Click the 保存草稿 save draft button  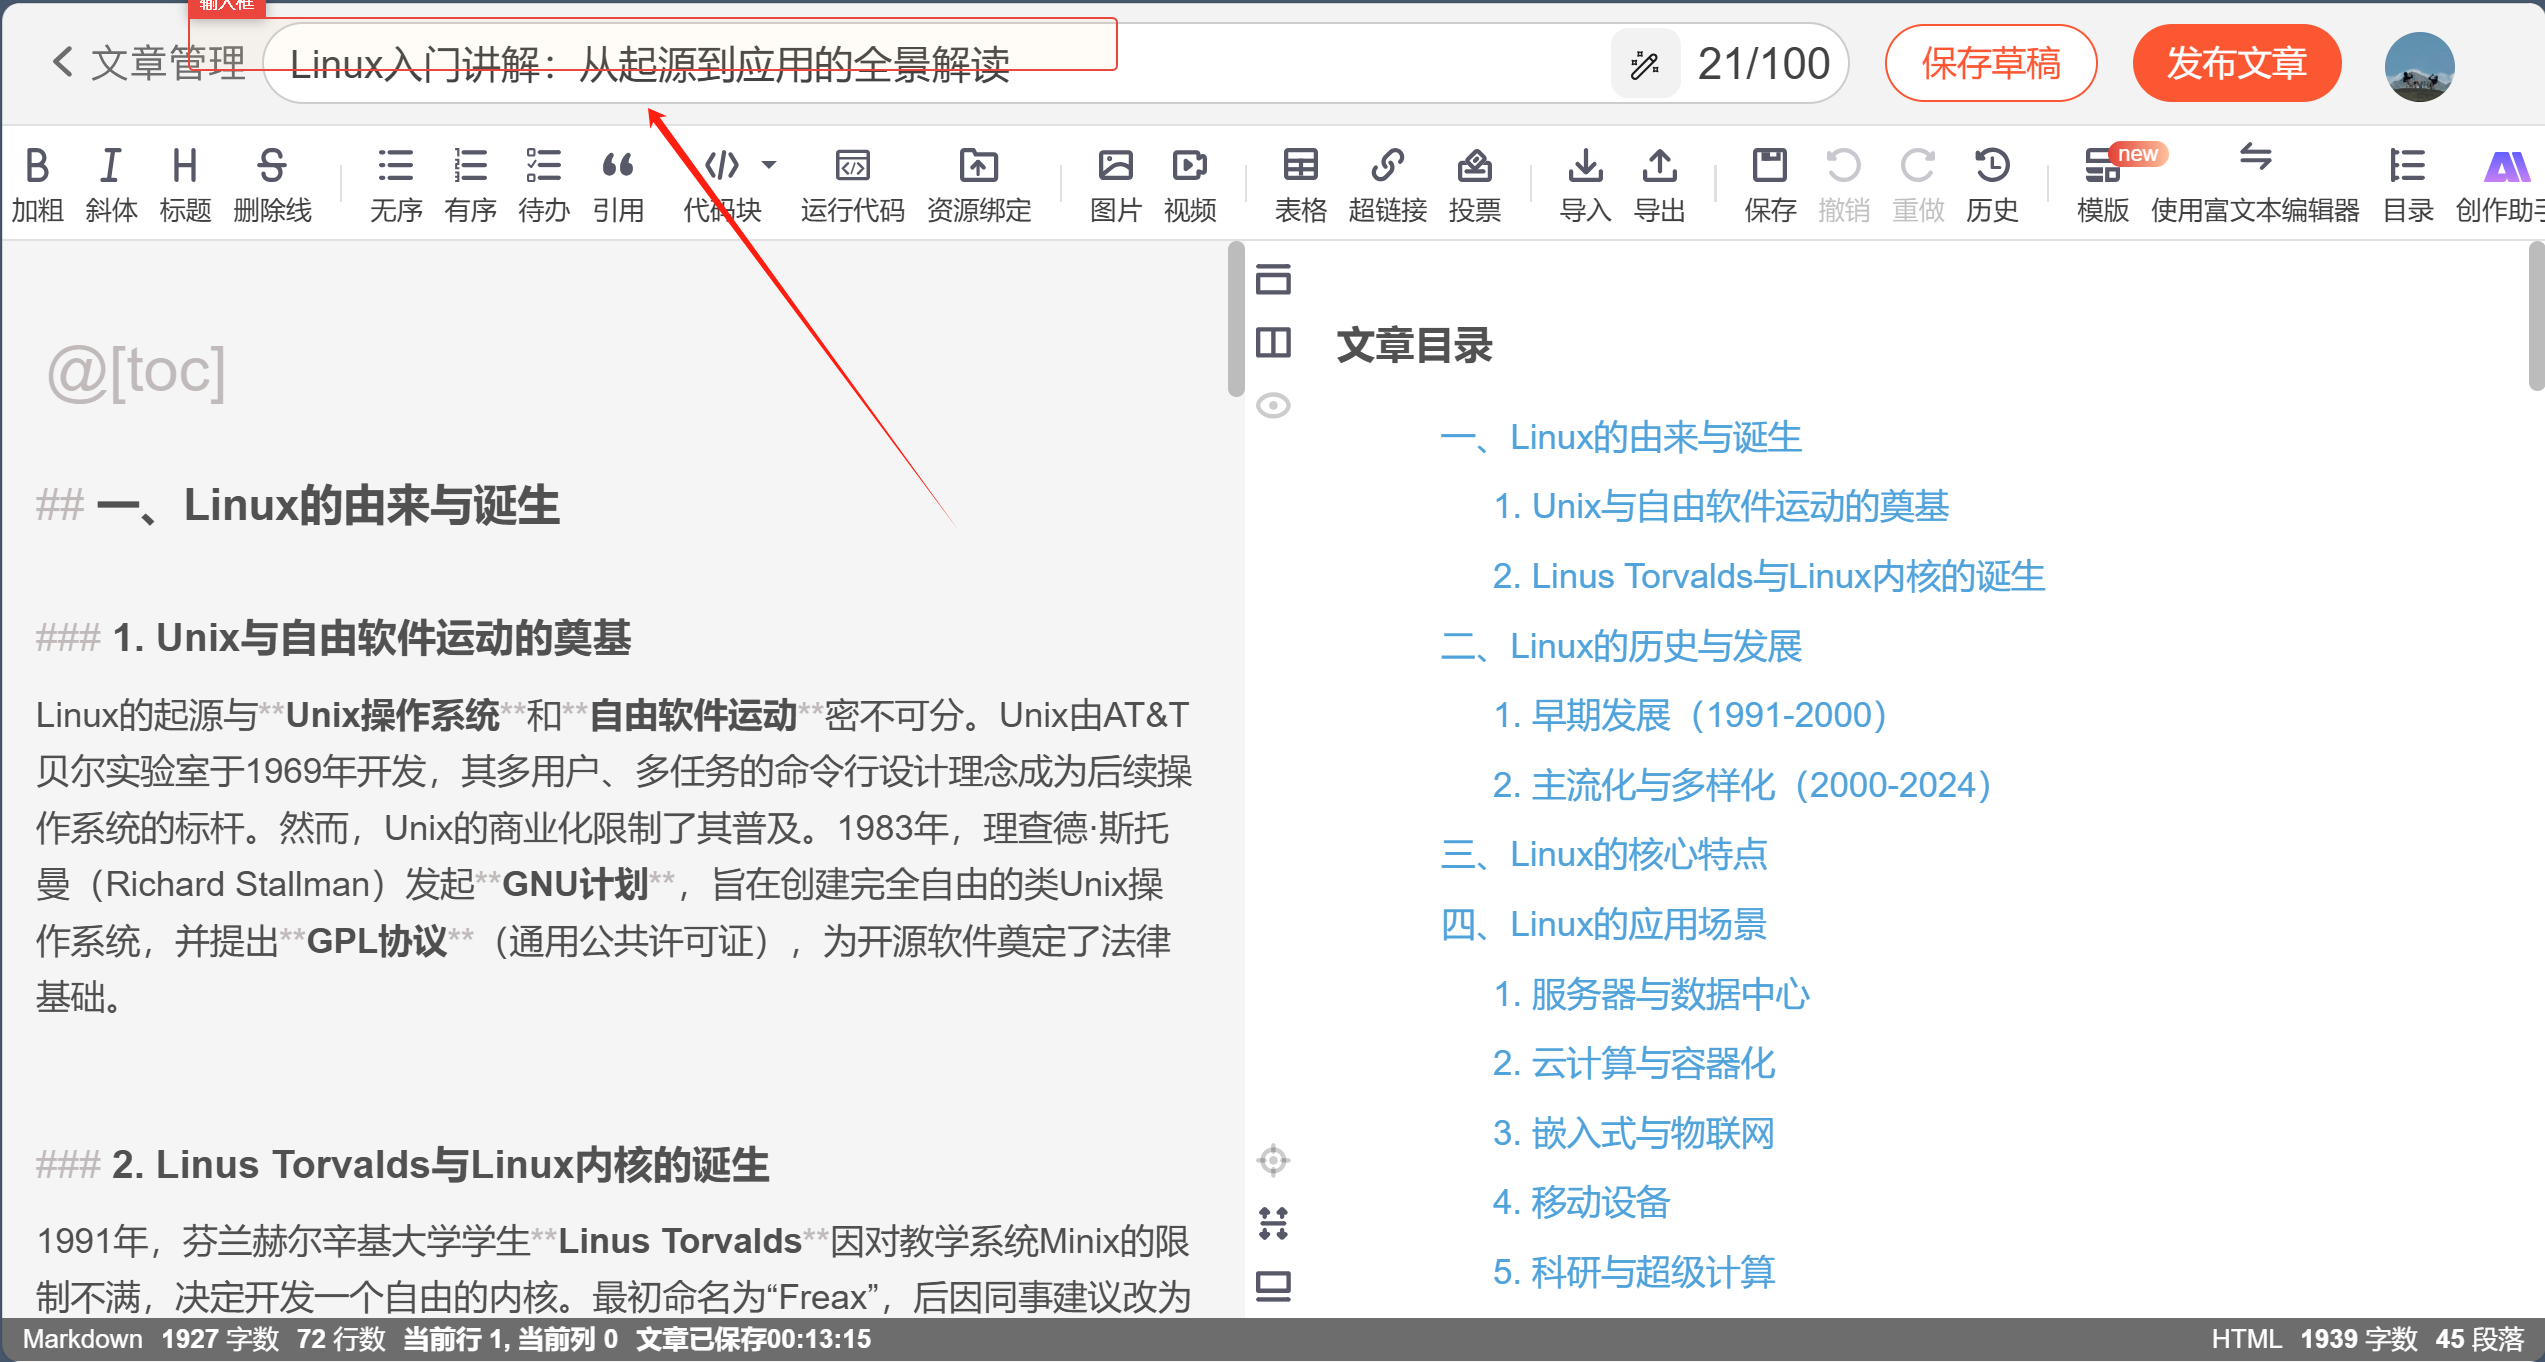click(1990, 63)
